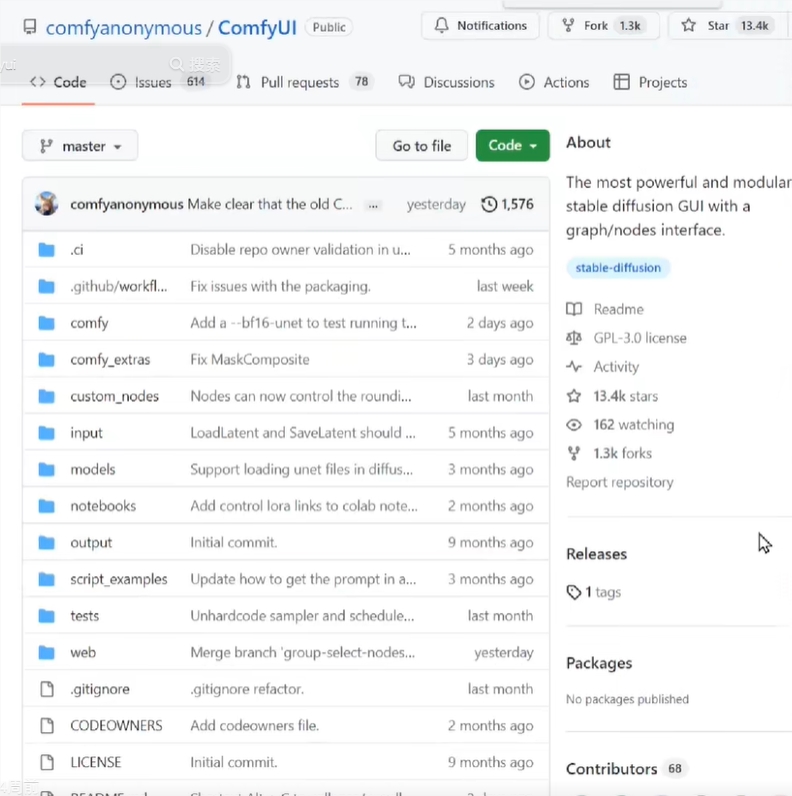Click the folder icon next to input
This screenshot has width=792, height=796.
(x=46, y=433)
